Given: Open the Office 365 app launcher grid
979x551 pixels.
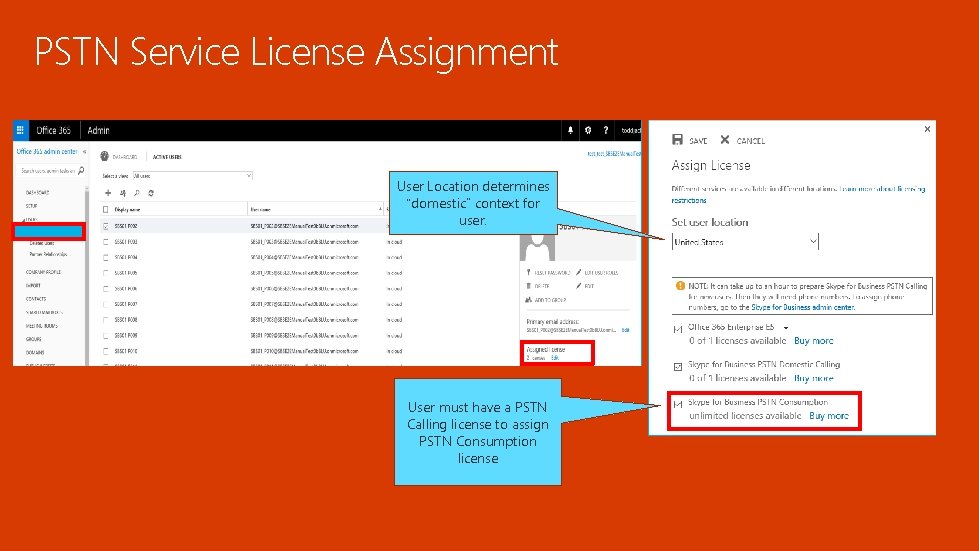Looking at the screenshot, I should click(x=20, y=130).
